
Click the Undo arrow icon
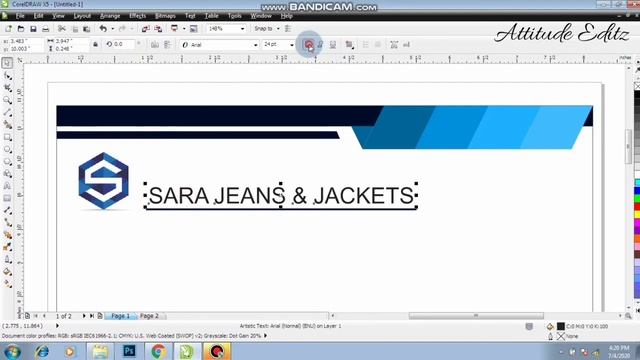[103, 29]
